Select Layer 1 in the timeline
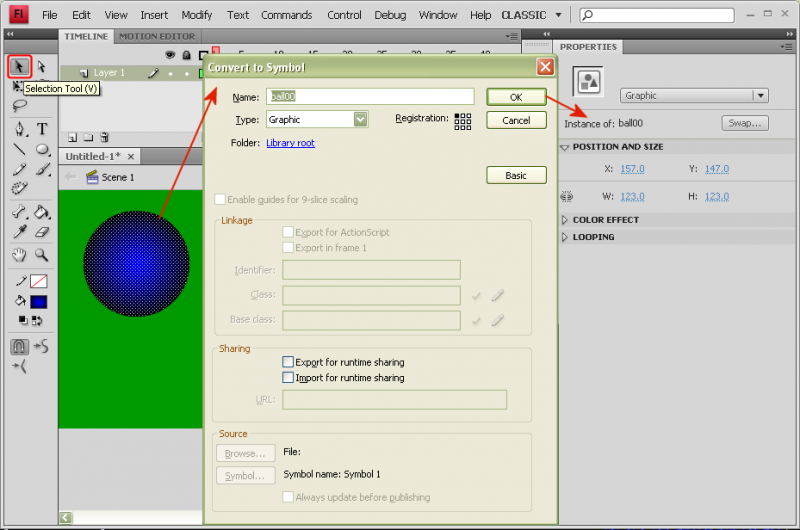 click(x=109, y=73)
